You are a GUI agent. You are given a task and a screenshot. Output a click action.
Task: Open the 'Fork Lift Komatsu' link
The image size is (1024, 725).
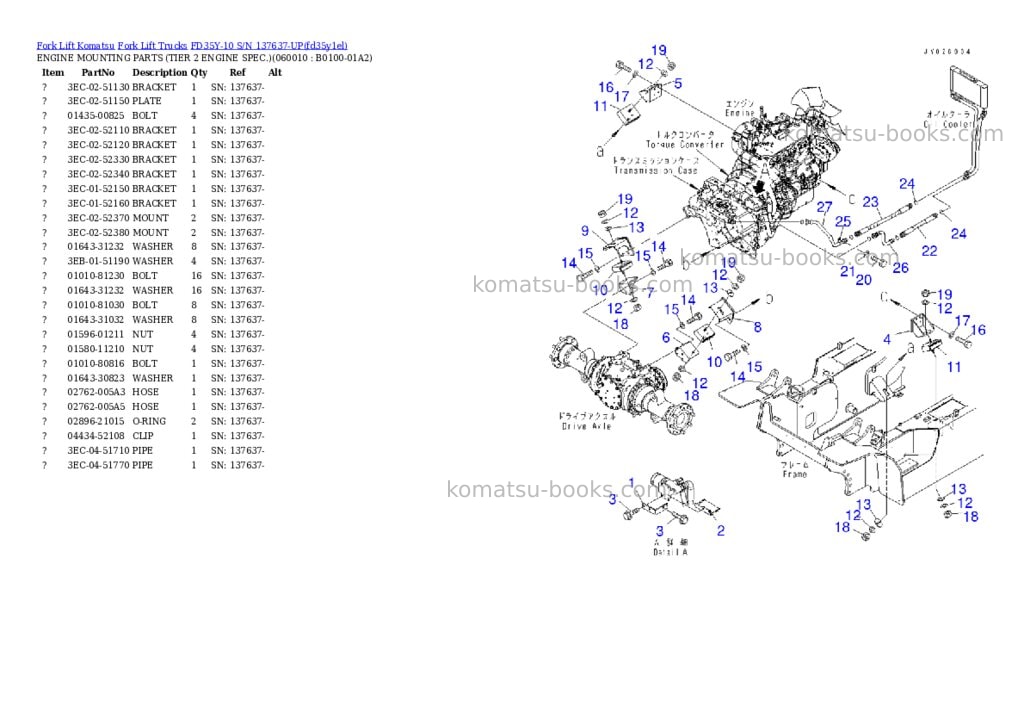pyautogui.click(x=75, y=46)
